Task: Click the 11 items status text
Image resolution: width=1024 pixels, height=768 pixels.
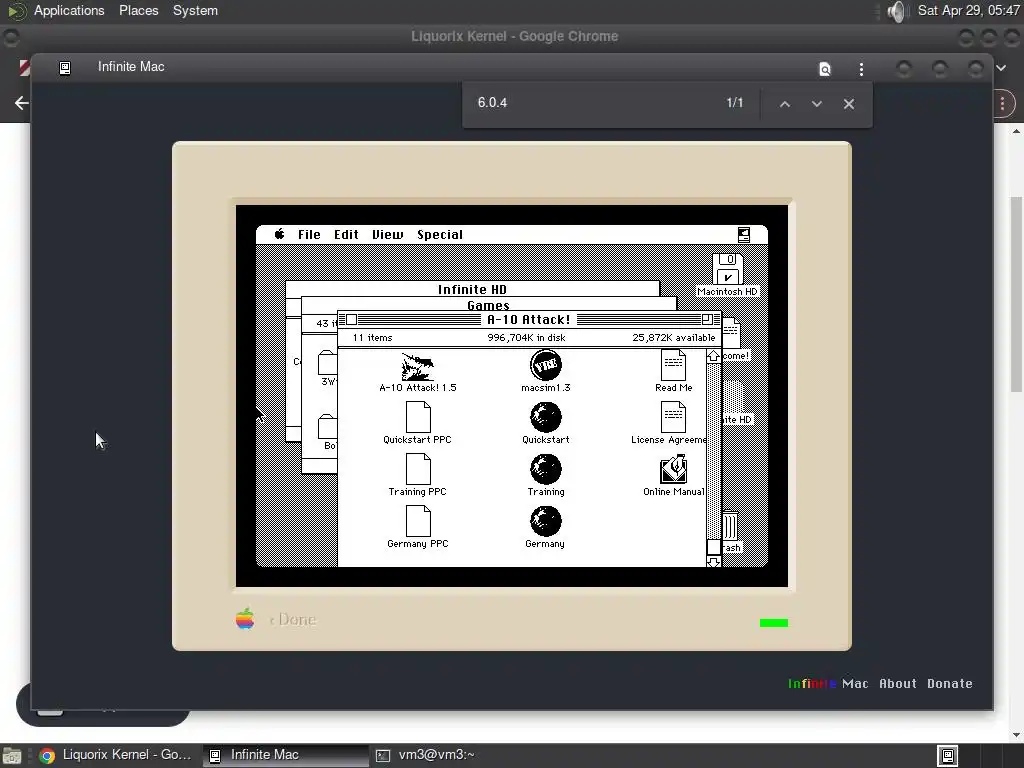Action: point(372,338)
